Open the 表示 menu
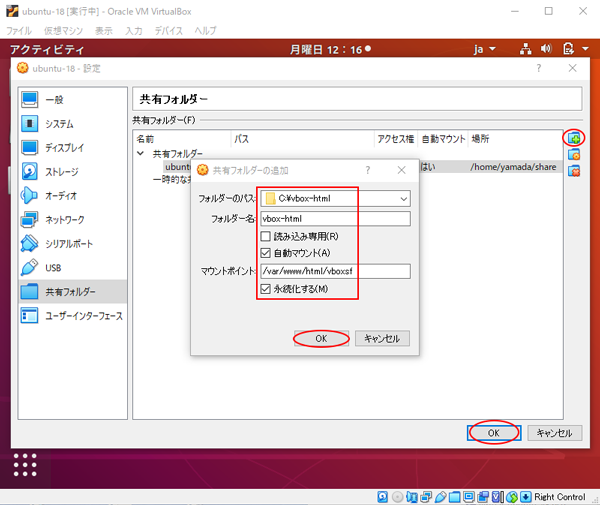 (x=104, y=31)
